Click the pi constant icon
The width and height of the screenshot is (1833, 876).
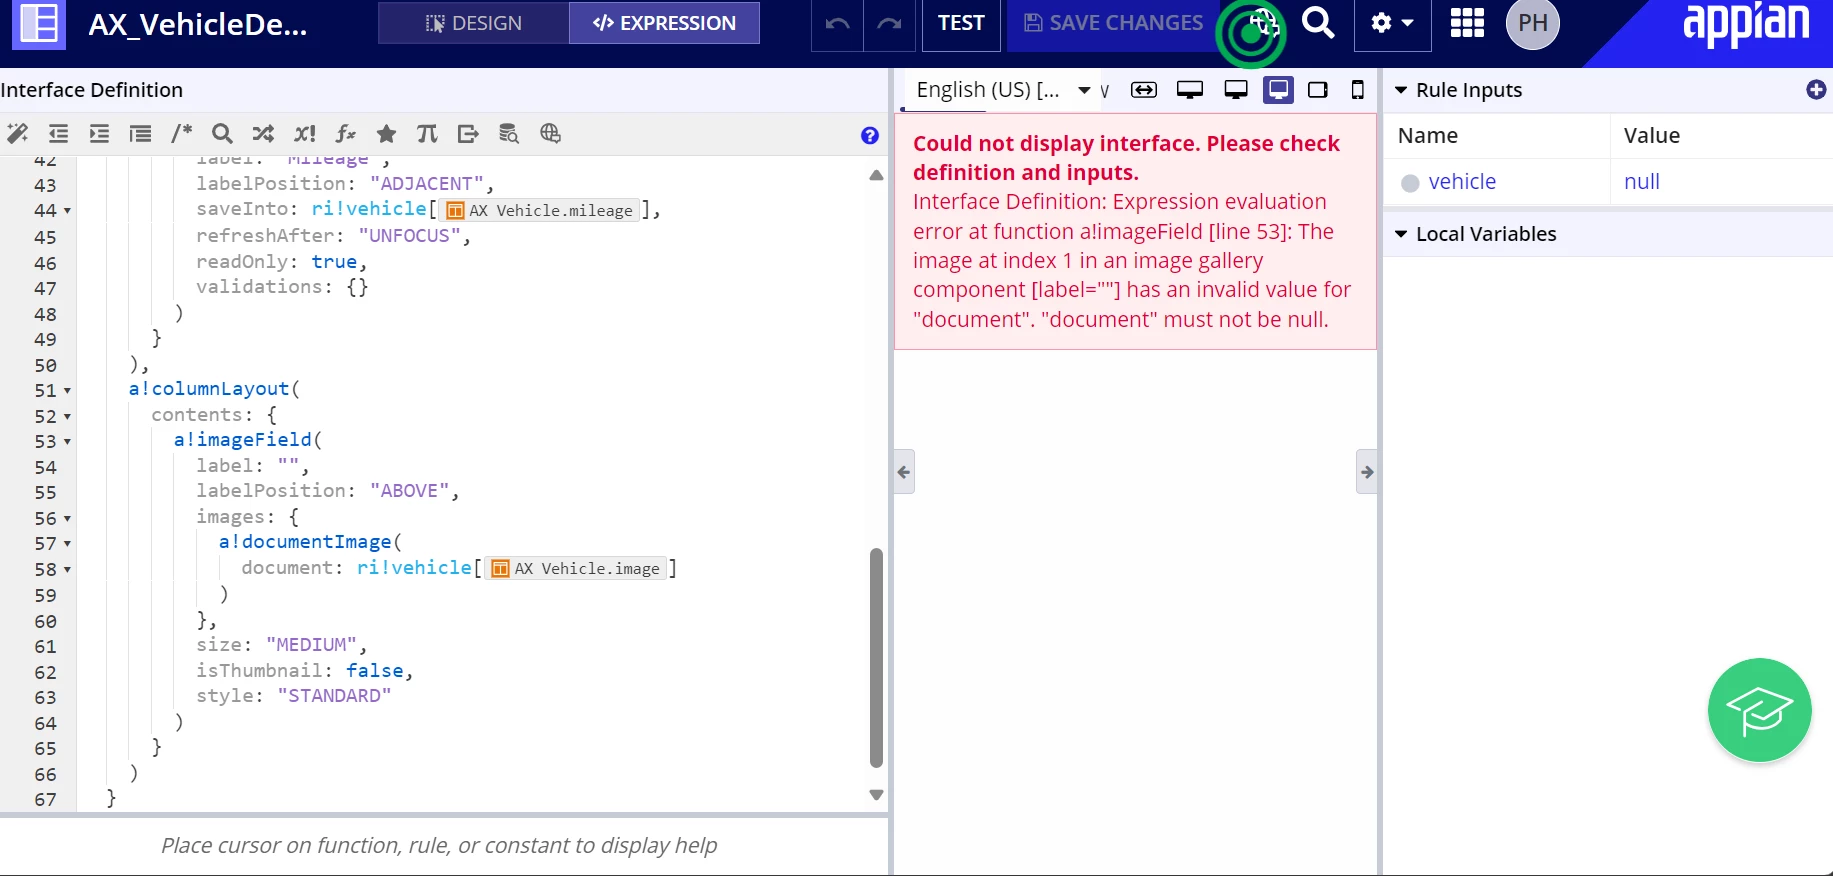427,134
